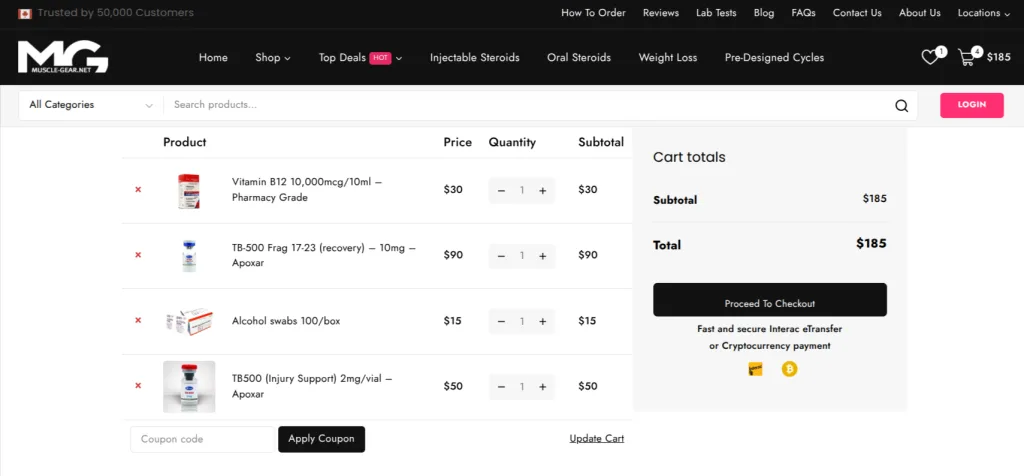Expand the Shop menu
This screenshot has height=476, width=1024.
[273, 57]
